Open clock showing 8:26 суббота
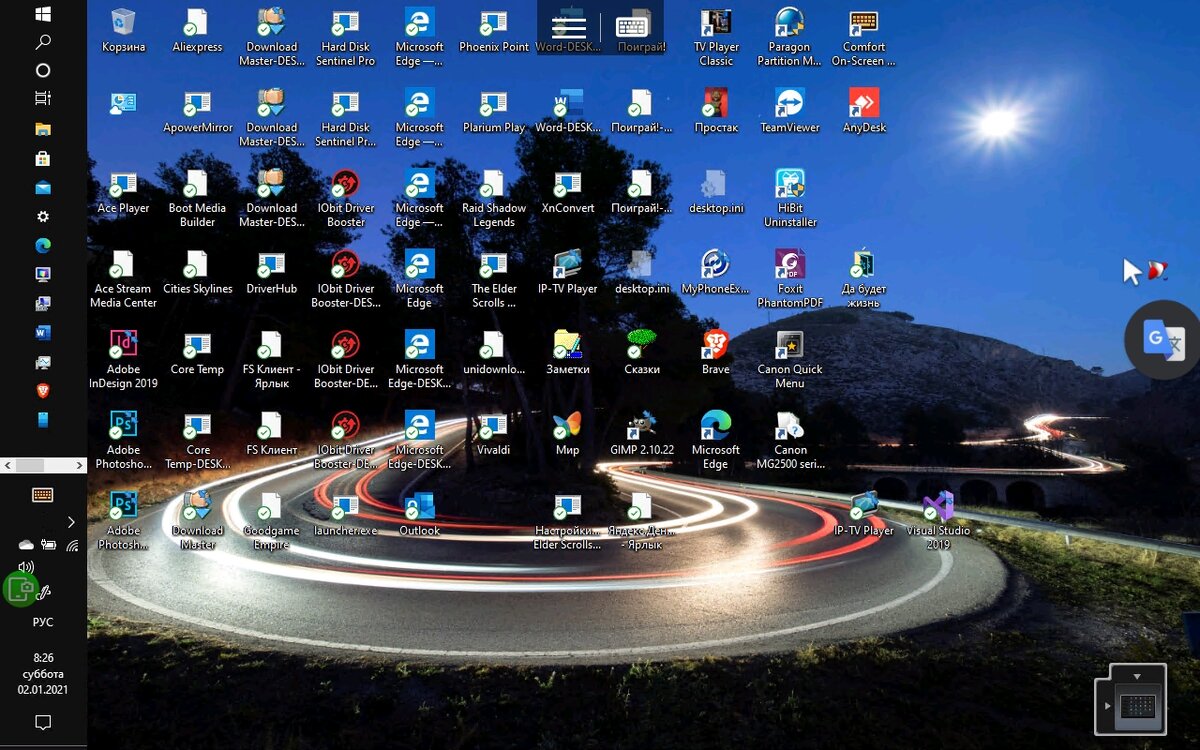The image size is (1200, 750). coord(43,673)
